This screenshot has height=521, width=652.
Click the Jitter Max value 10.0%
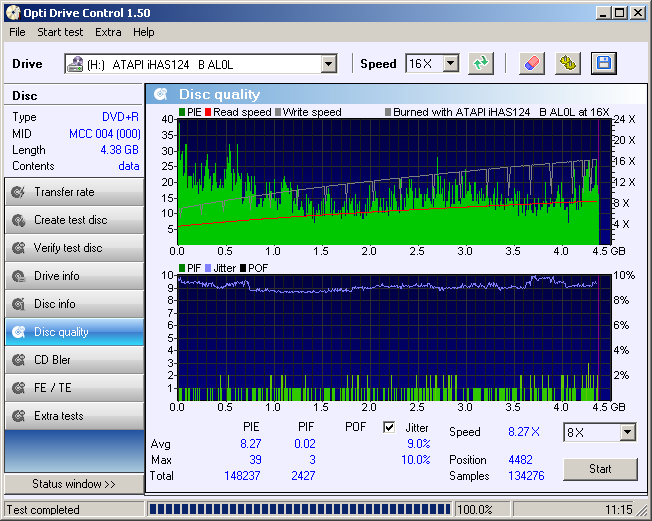[416, 460]
